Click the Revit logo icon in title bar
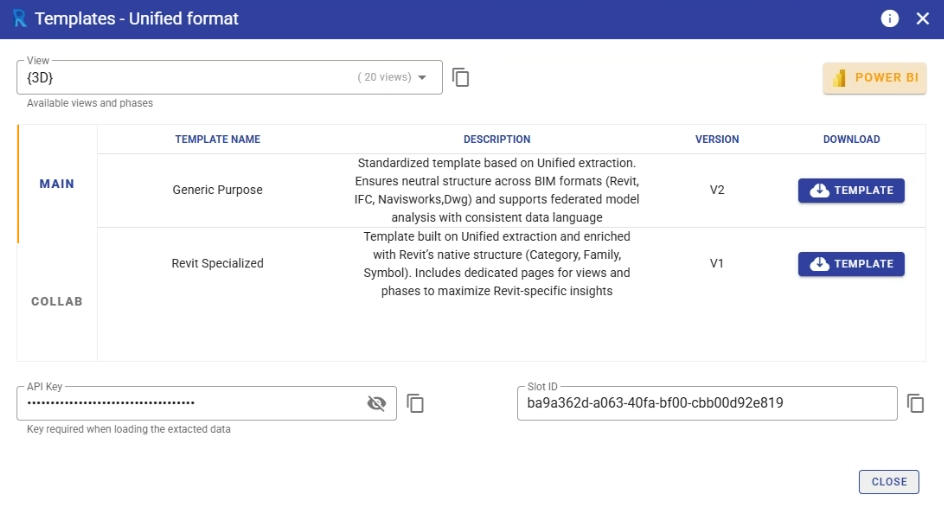944x515 pixels. 19,19
